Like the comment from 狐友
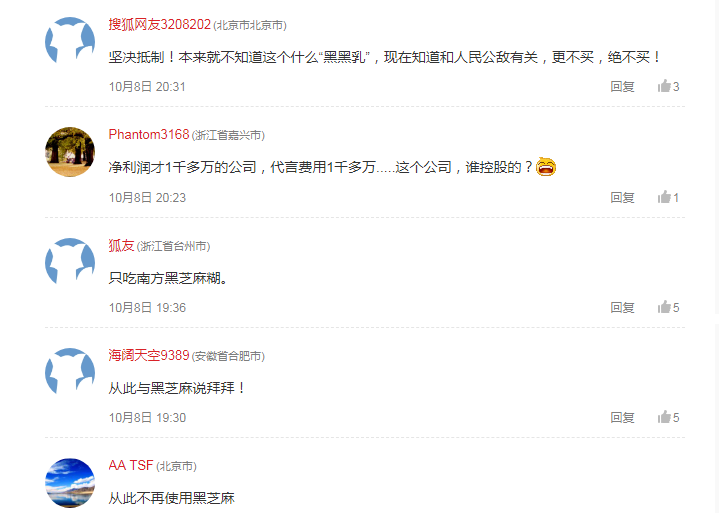Viewport: 719px width, 513px height. tap(668, 307)
